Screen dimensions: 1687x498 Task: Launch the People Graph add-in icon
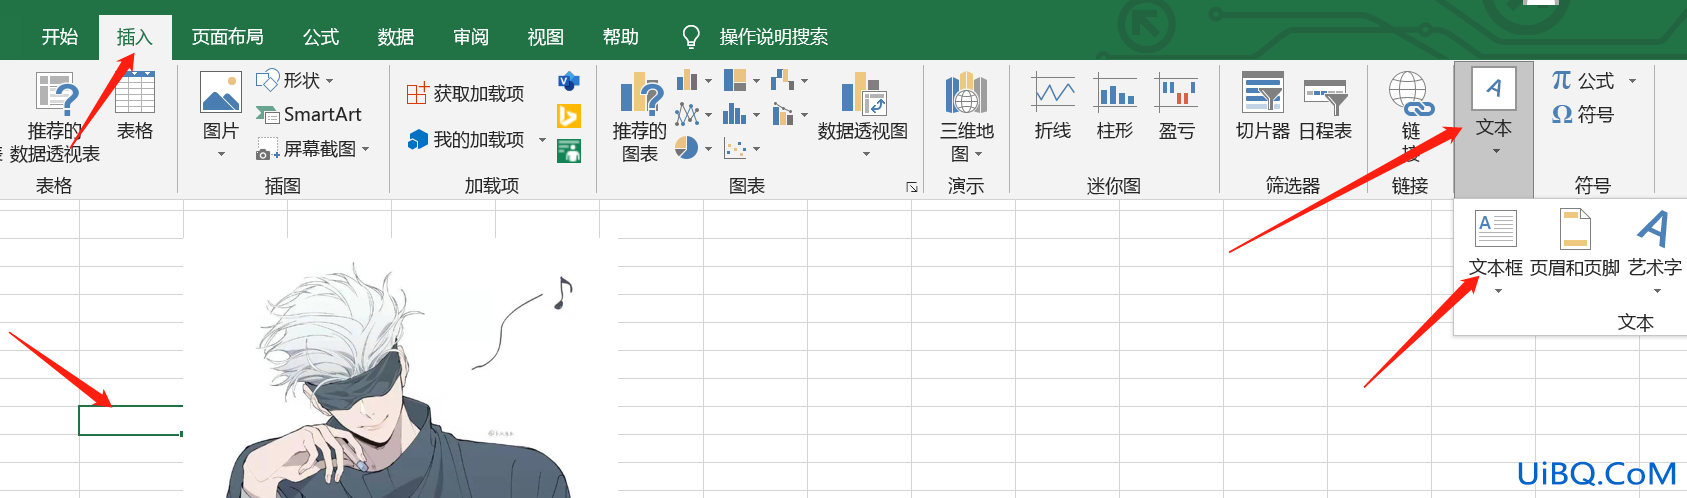(x=568, y=151)
